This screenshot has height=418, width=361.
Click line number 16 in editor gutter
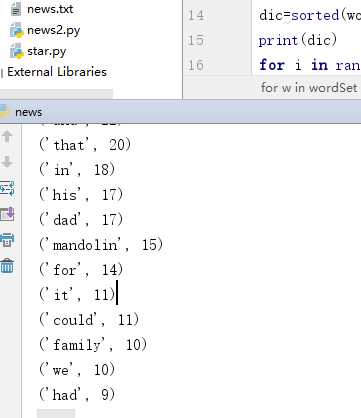click(196, 65)
